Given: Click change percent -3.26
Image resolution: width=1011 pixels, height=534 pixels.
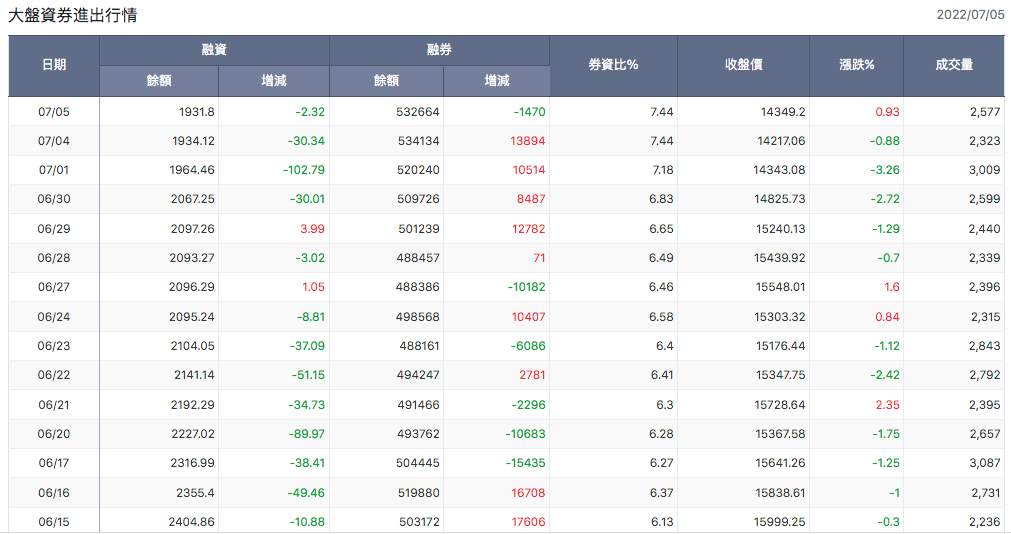Looking at the screenshot, I should (x=885, y=170).
